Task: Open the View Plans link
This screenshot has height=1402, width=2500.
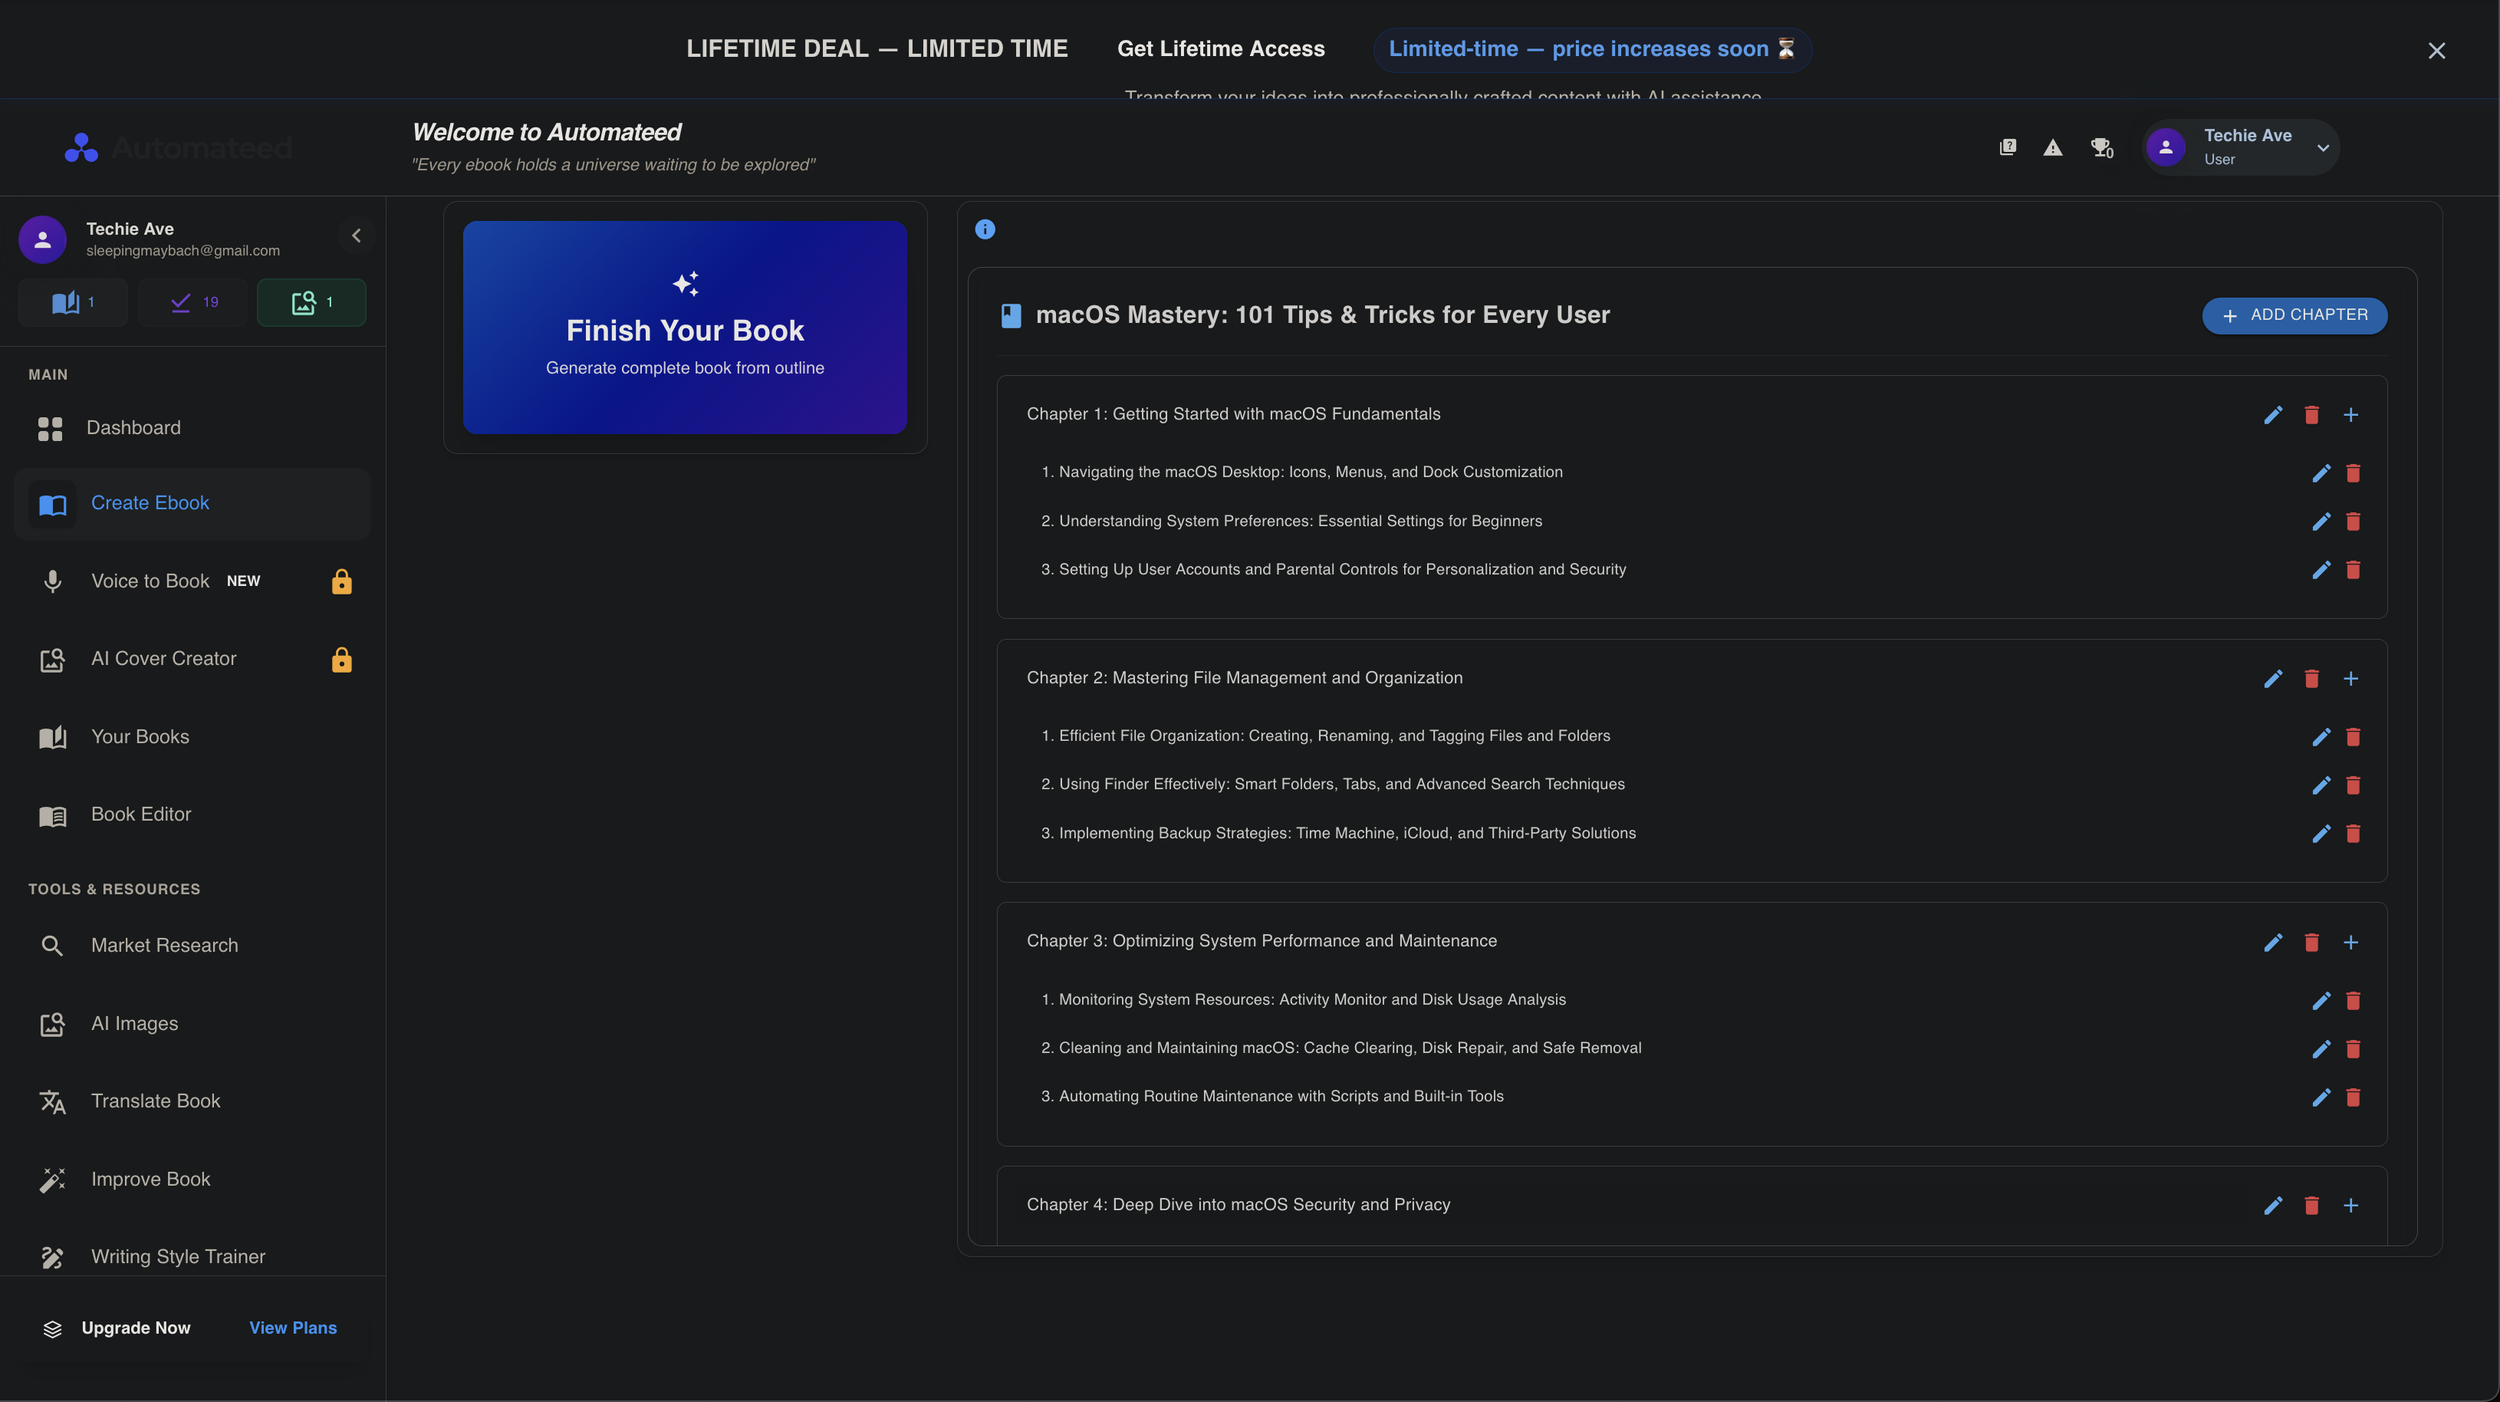Action: [292, 1328]
